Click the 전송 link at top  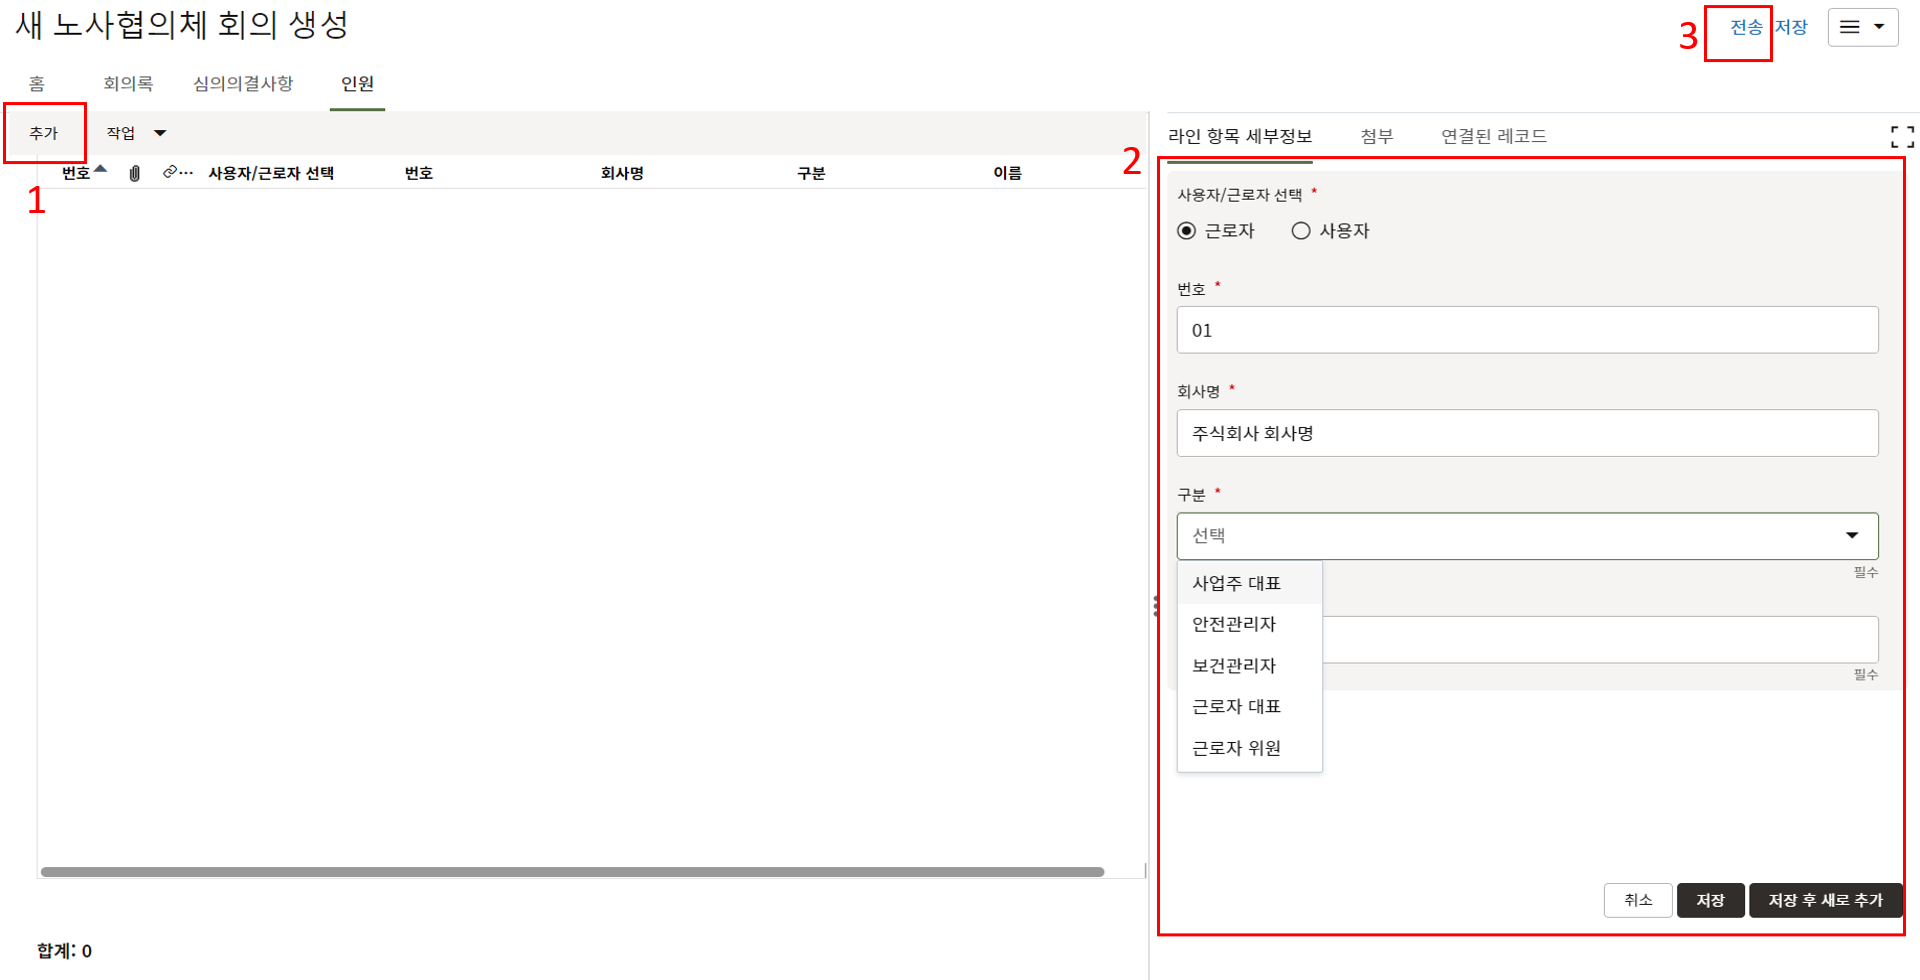(x=1745, y=27)
